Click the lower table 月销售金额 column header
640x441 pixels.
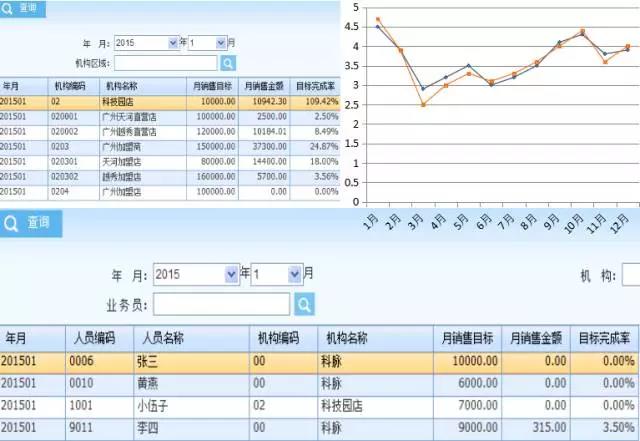pyautogui.click(x=536, y=339)
